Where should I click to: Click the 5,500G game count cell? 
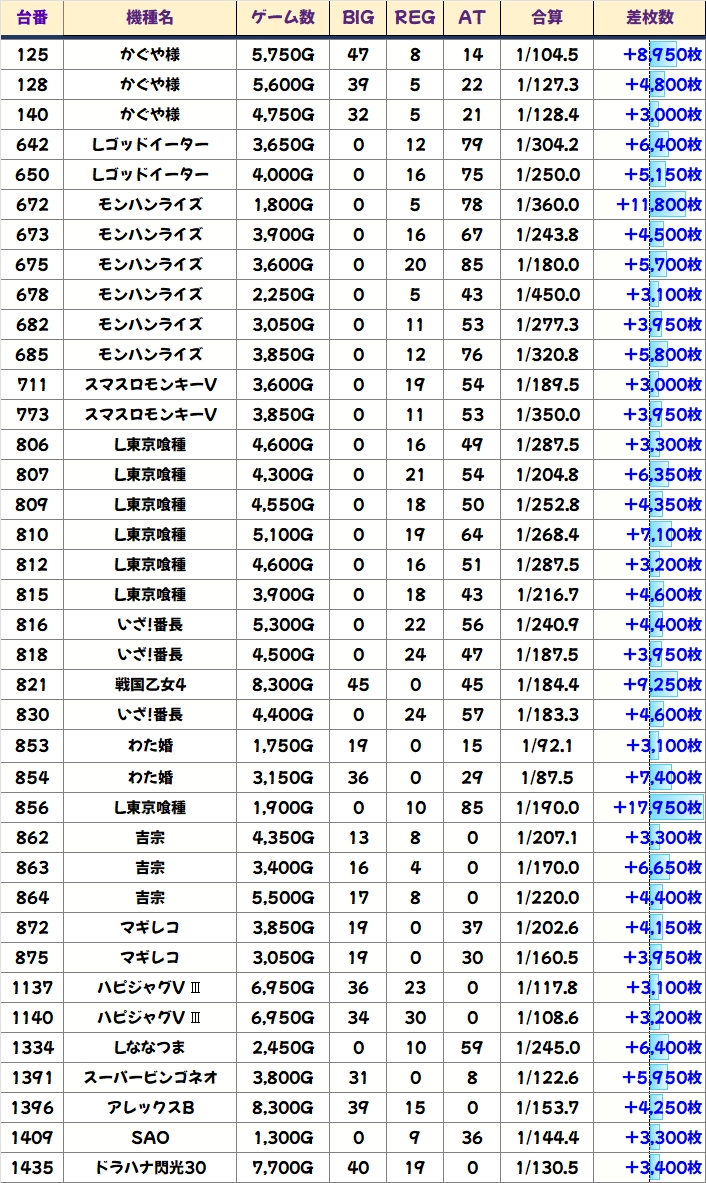coord(283,898)
